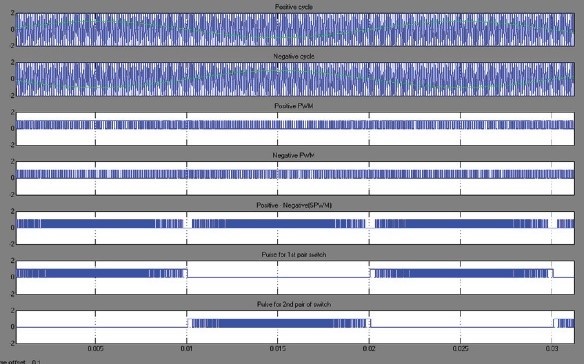This screenshot has height=364, width=584.
Task: Click the "Pulse for 2nd pair of switch" title
Action: coord(293,304)
